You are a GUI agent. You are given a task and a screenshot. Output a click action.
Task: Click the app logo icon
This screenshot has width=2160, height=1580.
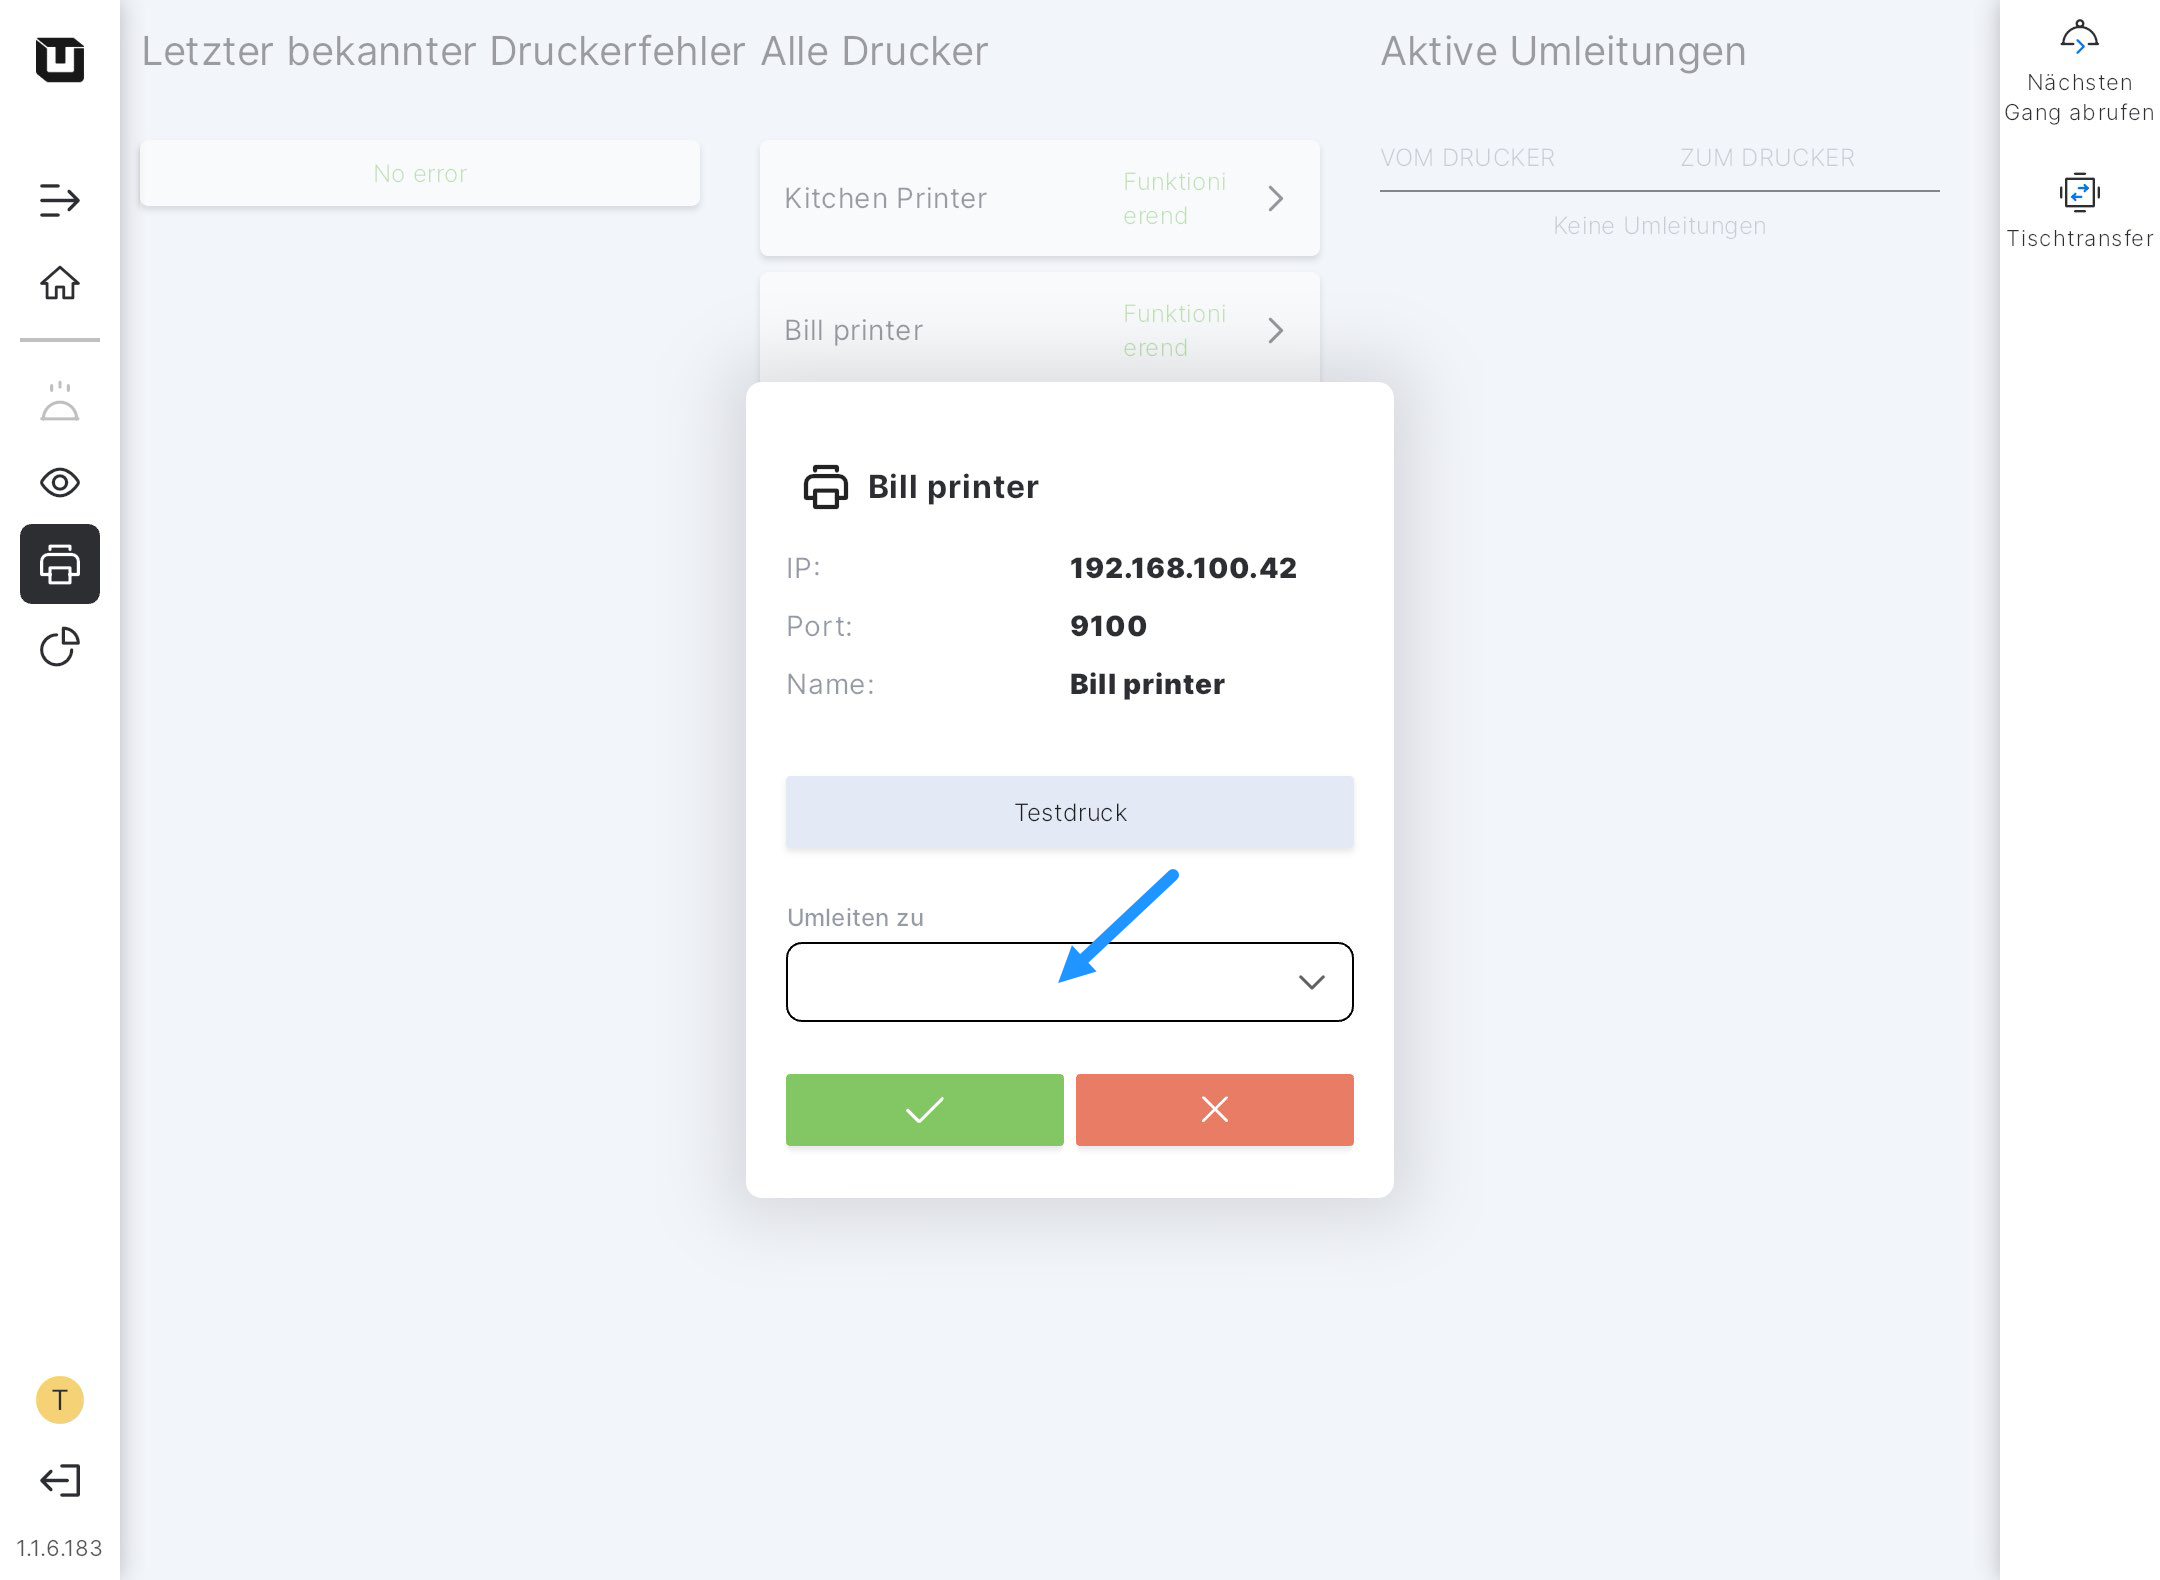point(59,59)
